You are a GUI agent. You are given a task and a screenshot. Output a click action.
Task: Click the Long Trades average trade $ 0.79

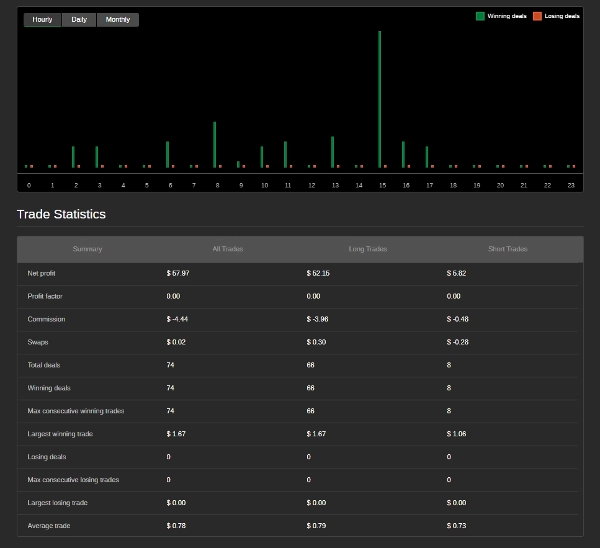click(316, 526)
